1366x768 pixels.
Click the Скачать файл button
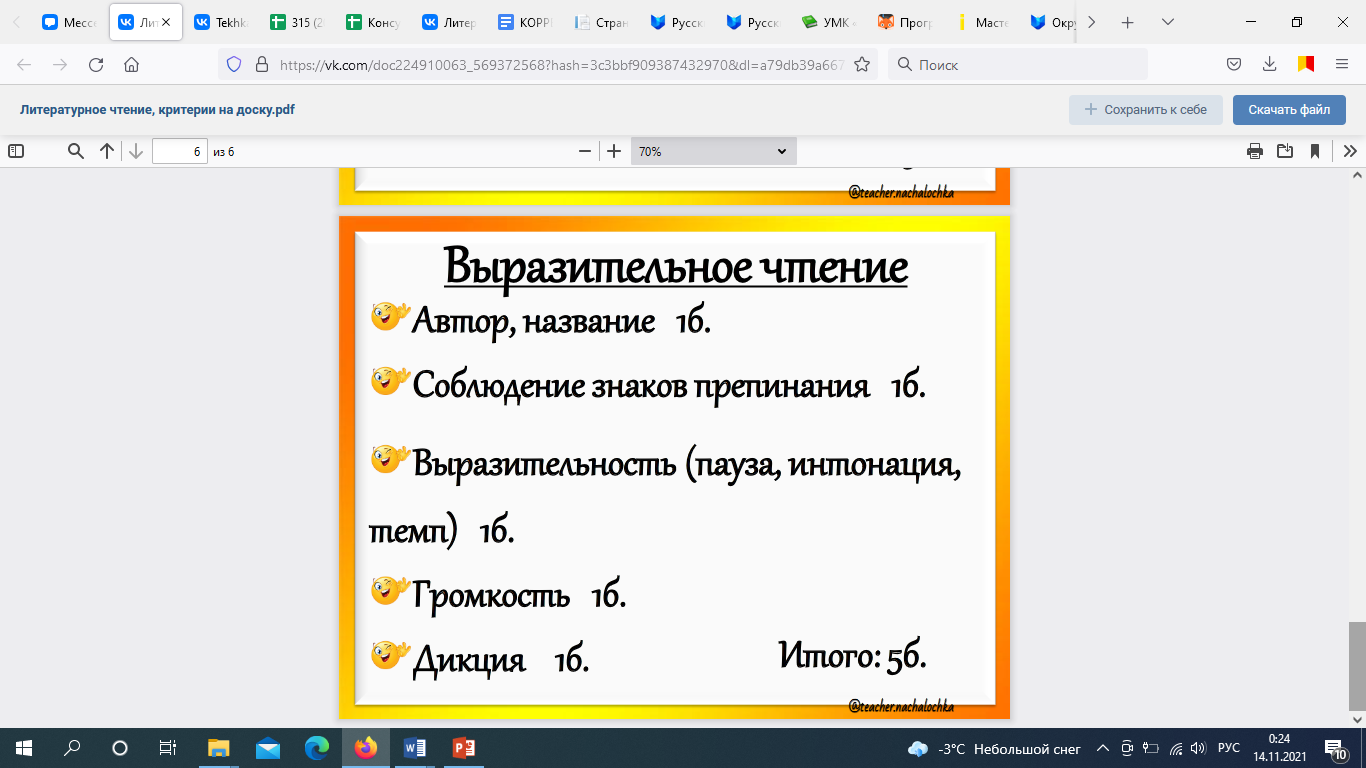coord(1289,110)
